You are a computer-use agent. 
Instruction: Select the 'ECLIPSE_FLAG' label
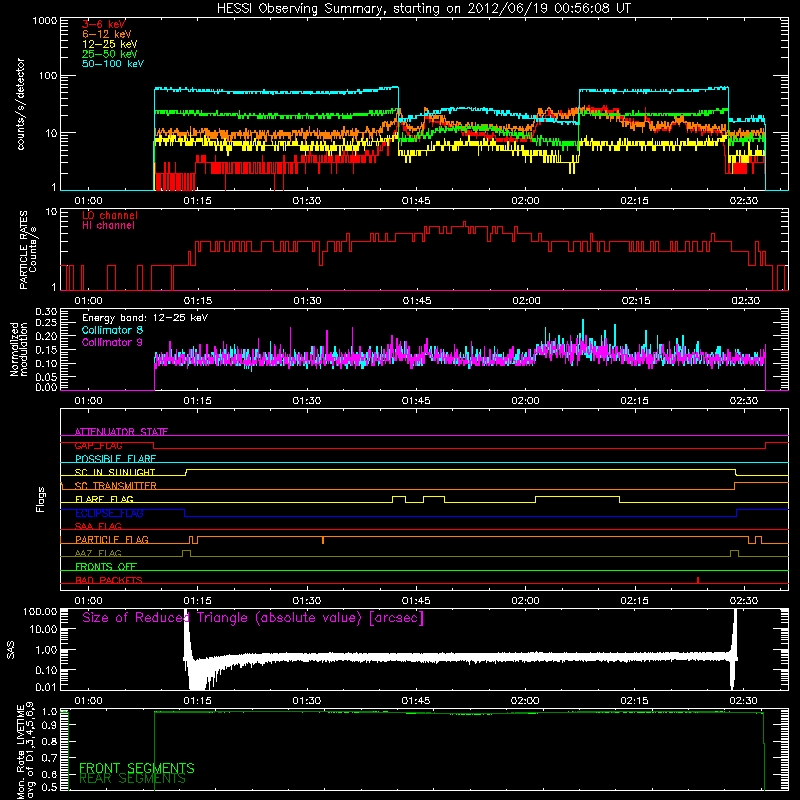(109, 513)
